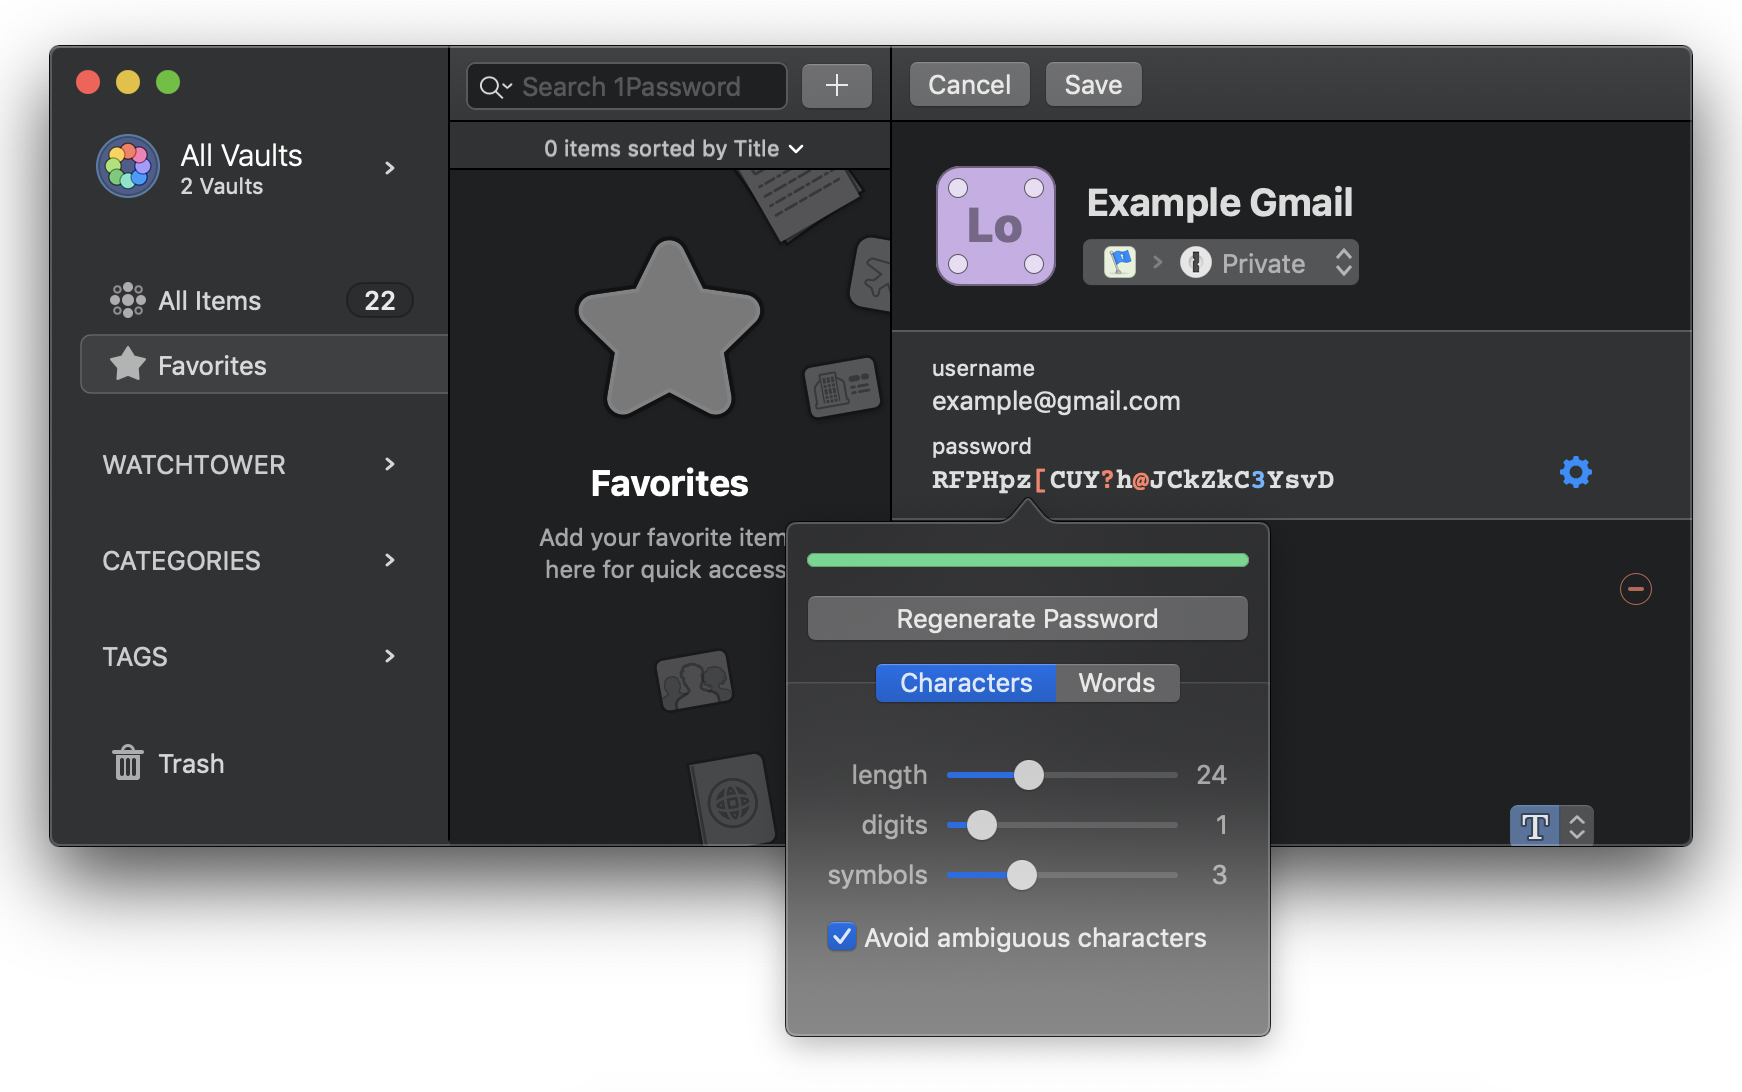The image size is (1742, 1092).
Task: Click the red minus remove-field icon
Action: (x=1636, y=589)
